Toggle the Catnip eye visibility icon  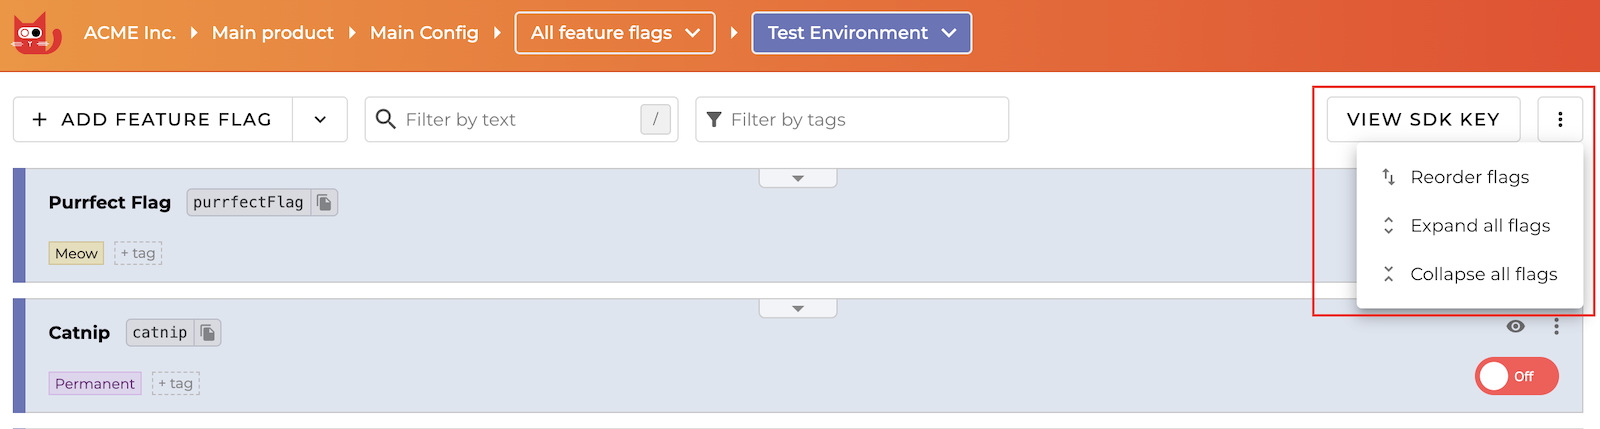point(1516,327)
